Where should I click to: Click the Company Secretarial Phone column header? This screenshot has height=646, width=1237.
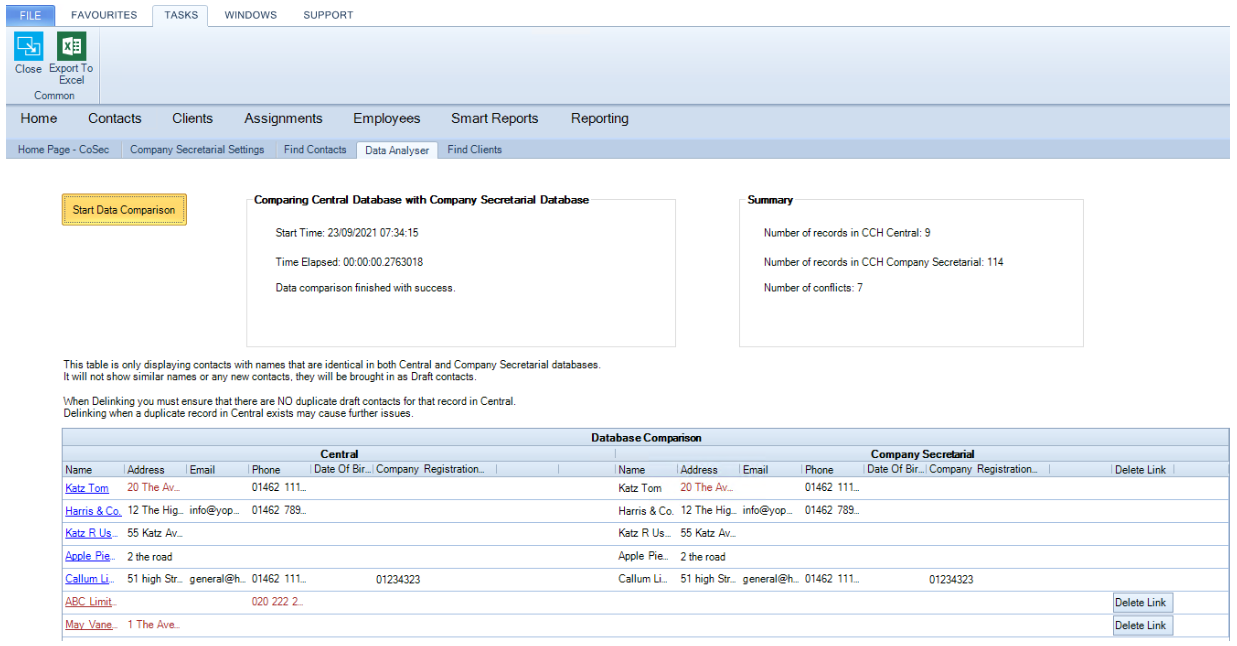[x=833, y=470]
